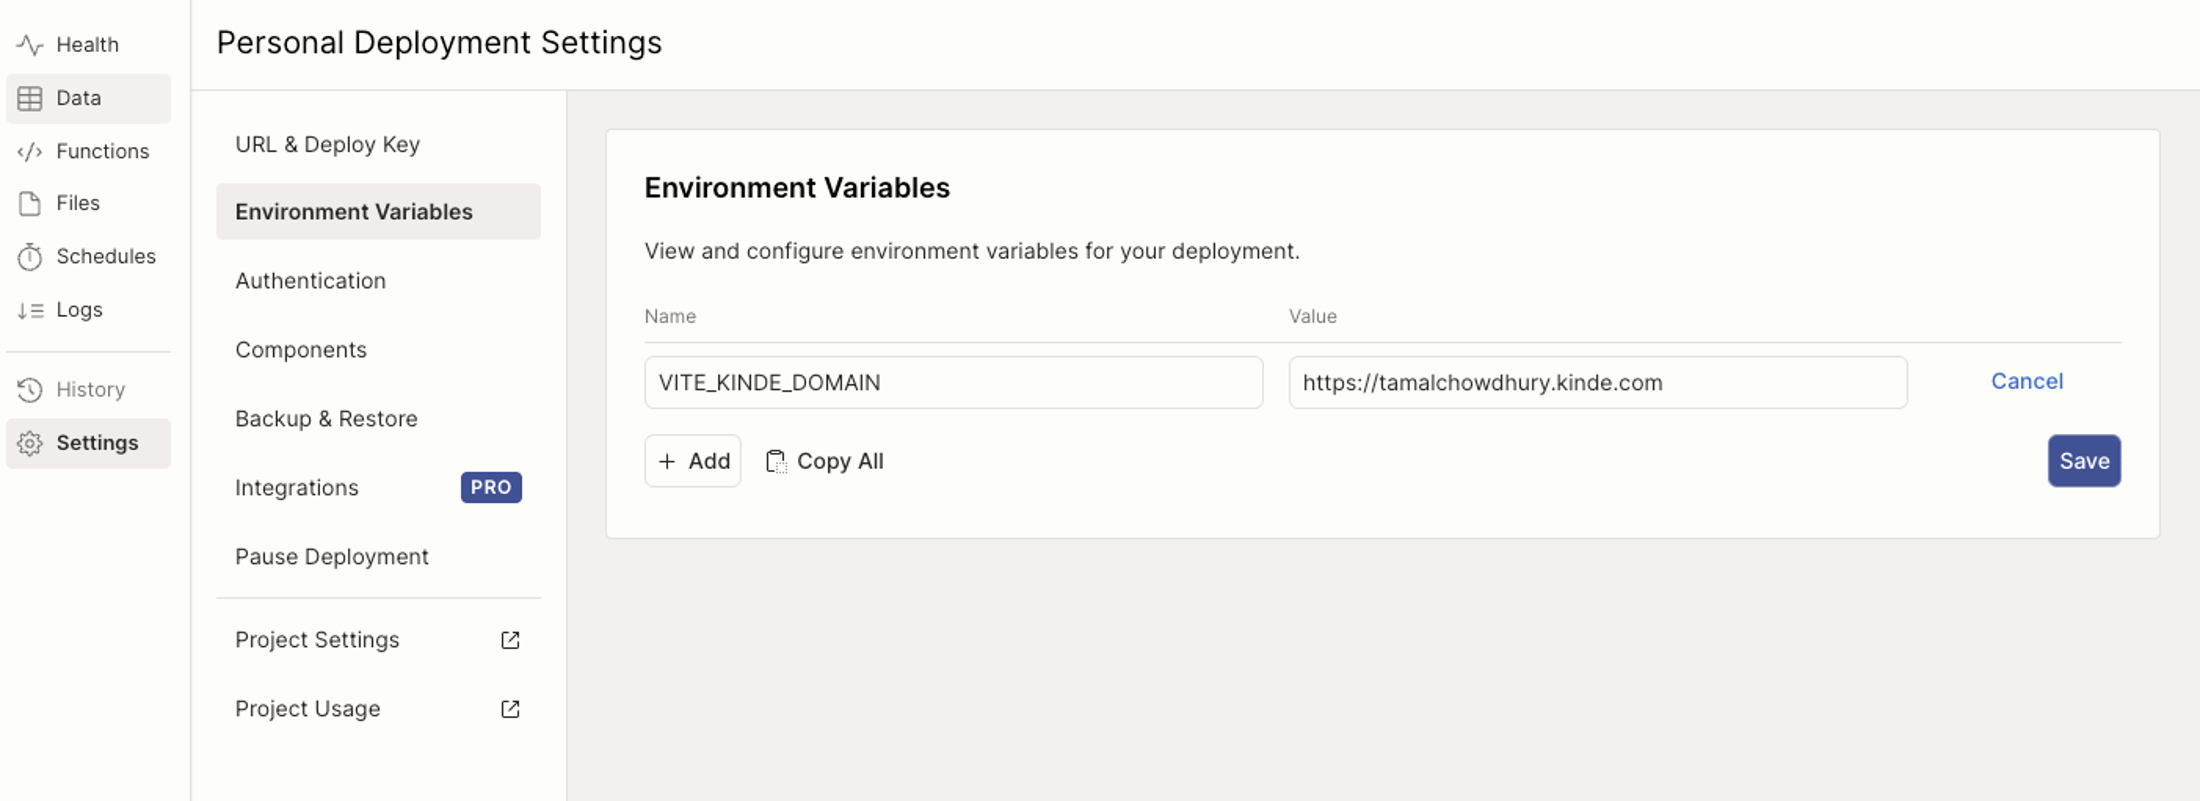The image size is (2200, 801).
Task: Click the Settings gear icon
Action: pyautogui.click(x=30, y=443)
